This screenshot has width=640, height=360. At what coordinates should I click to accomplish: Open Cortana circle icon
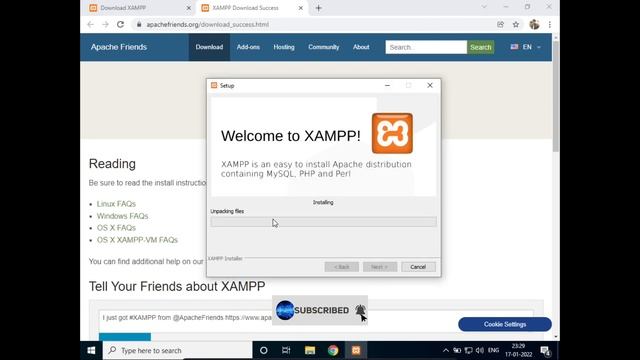pyautogui.click(x=264, y=351)
